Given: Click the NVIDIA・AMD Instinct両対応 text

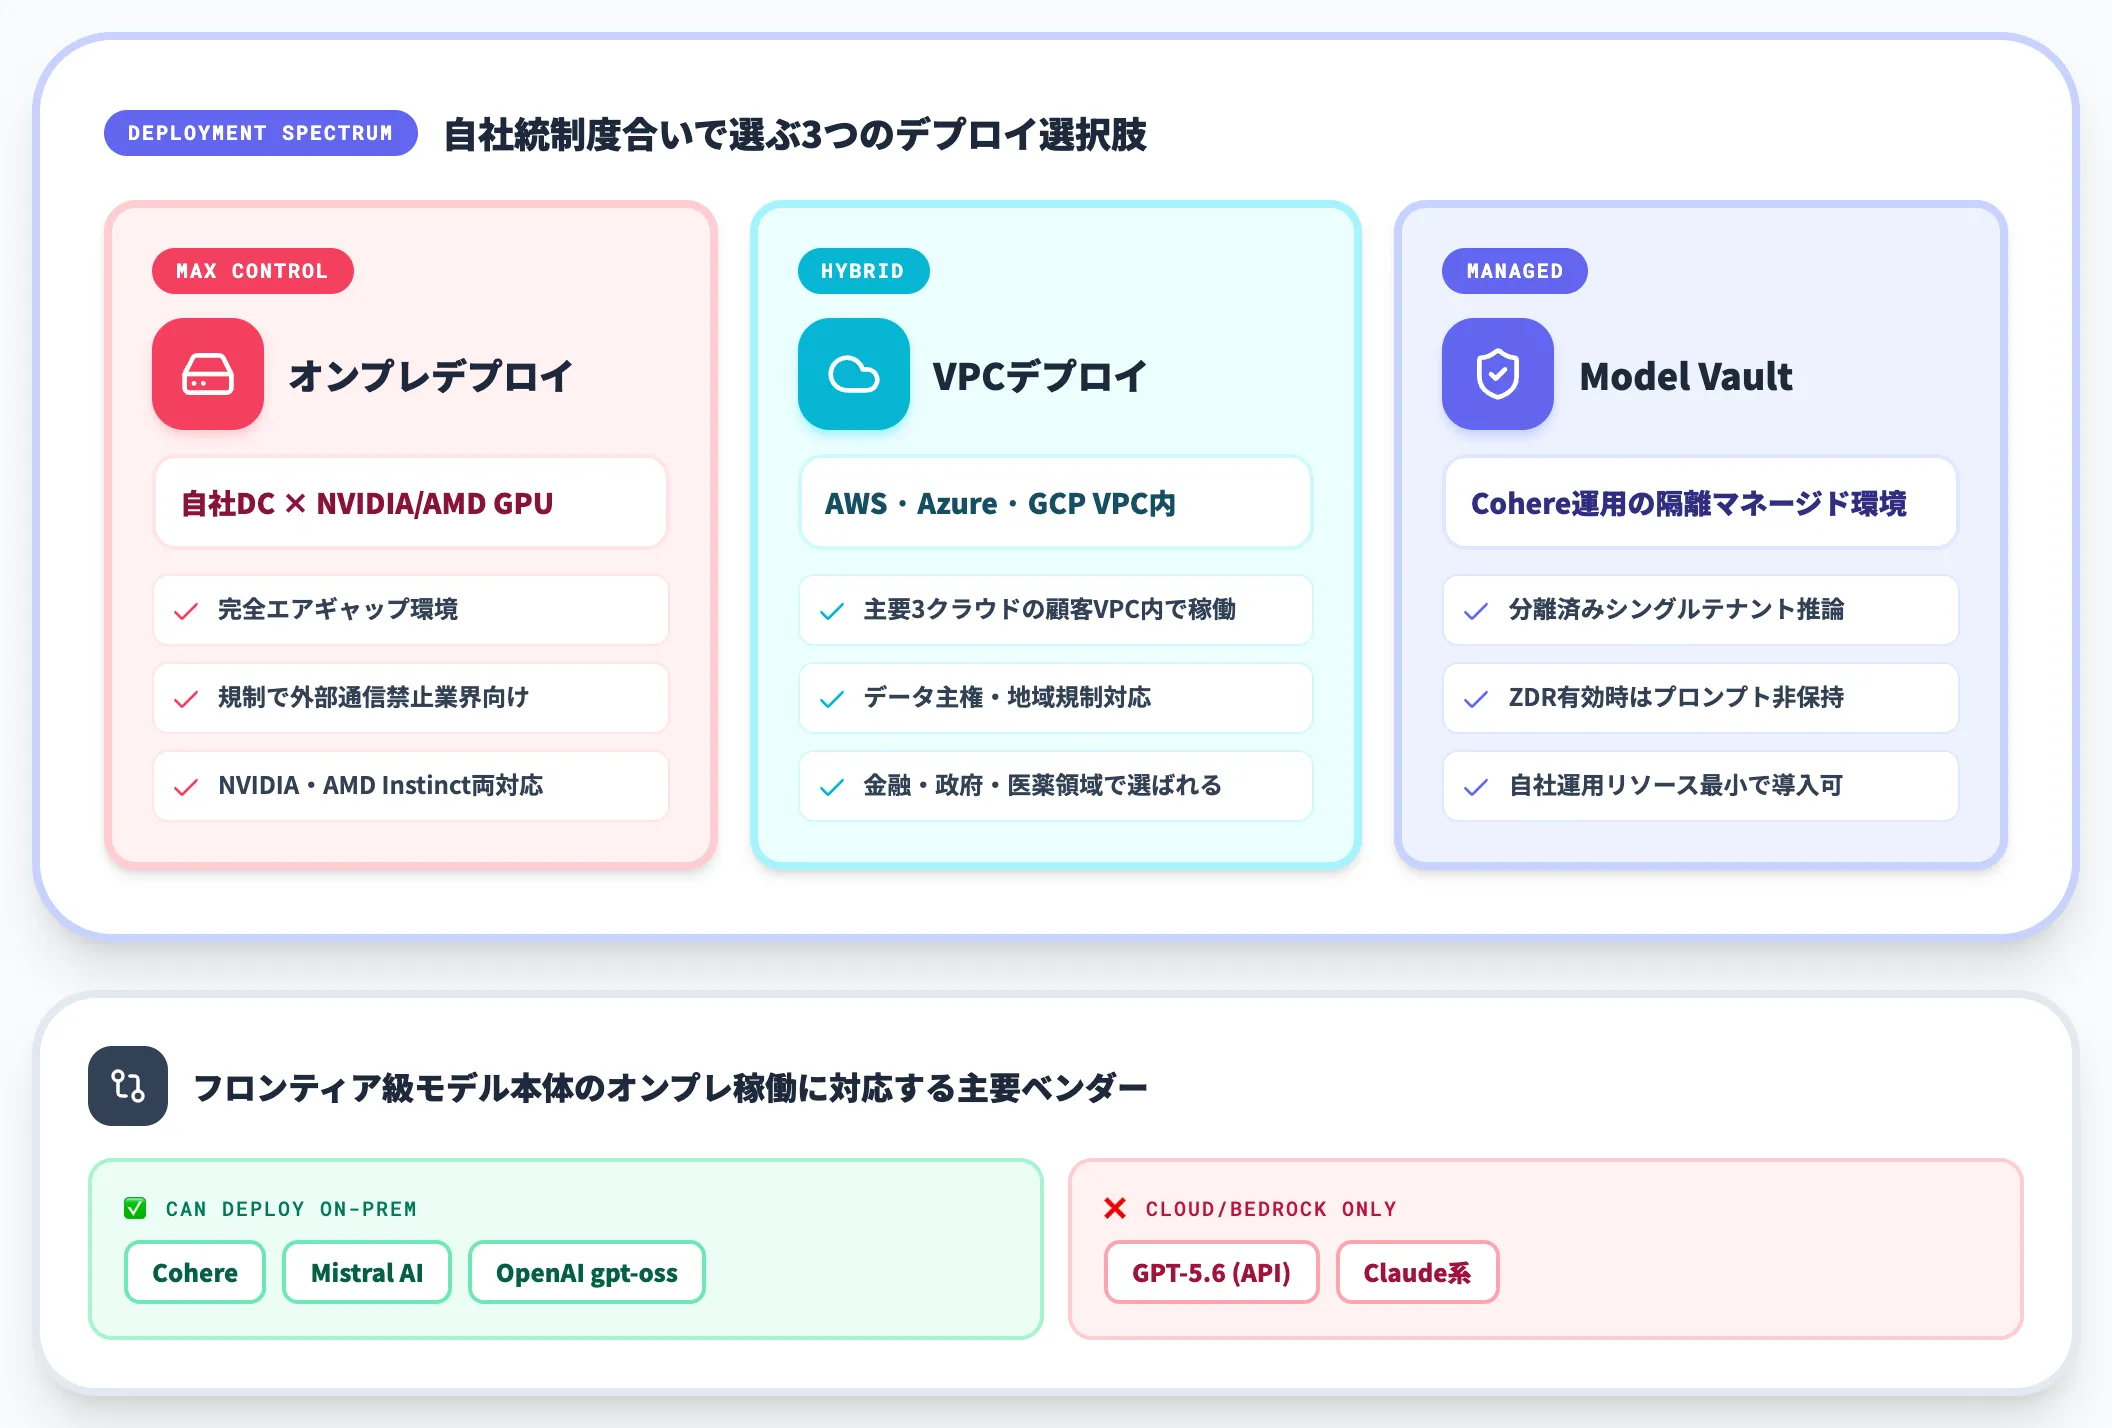Looking at the screenshot, I should tap(381, 785).
